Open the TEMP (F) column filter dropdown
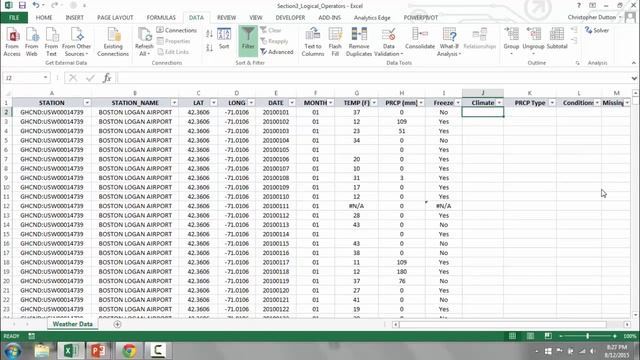Screen dimensions: 640x360 374,103
